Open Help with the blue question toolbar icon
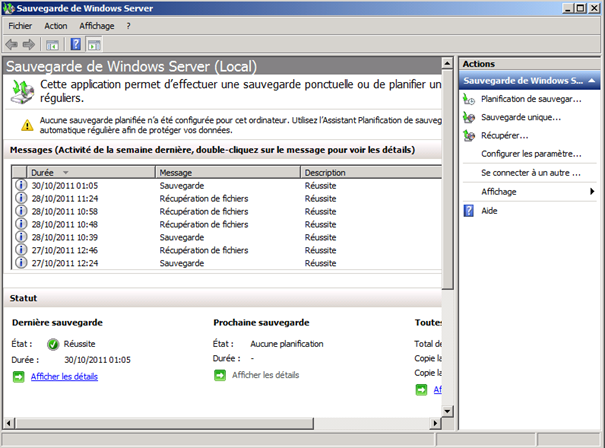The width and height of the screenshot is (605, 448). click(x=76, y=44)
